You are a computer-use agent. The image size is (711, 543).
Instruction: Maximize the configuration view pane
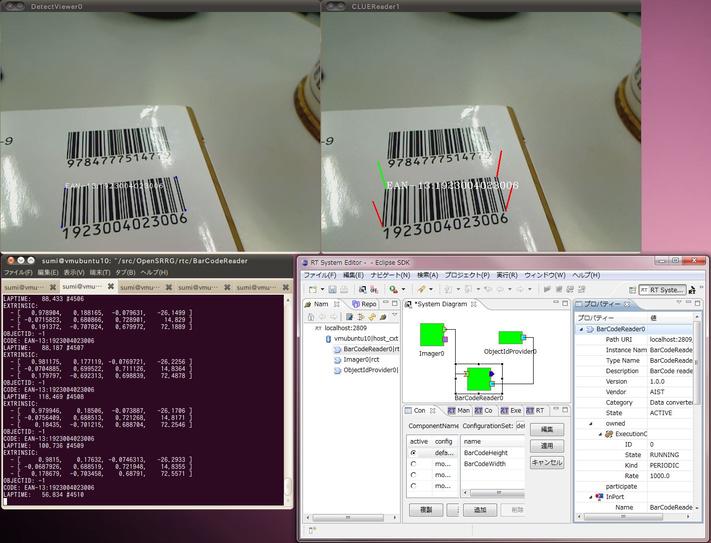(565, 409)
